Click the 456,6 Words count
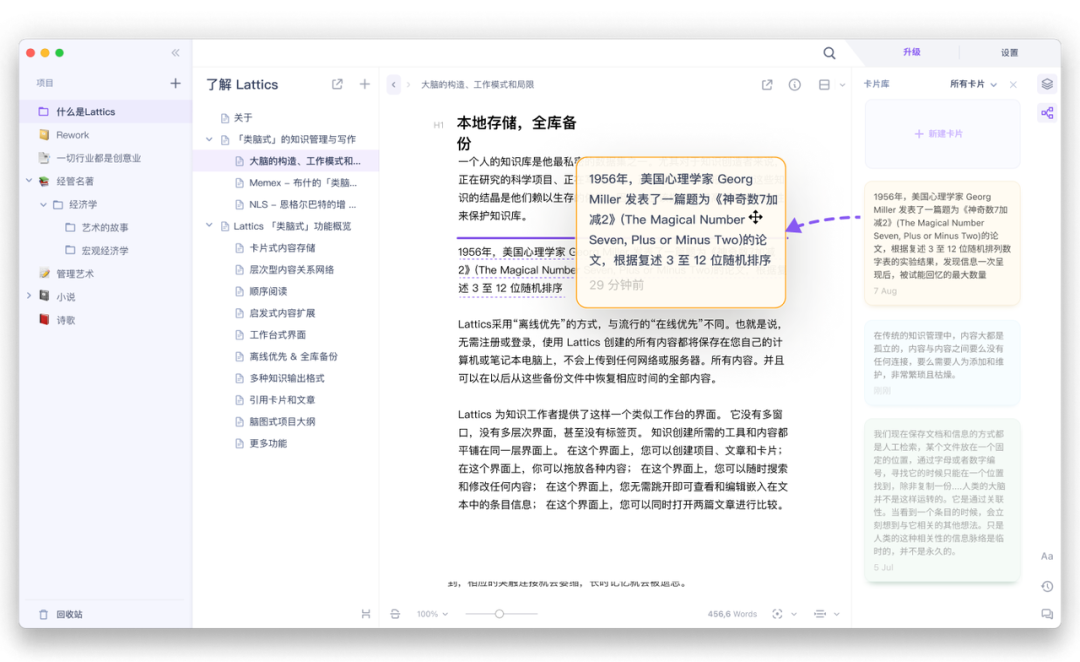 tap(732, 614)
